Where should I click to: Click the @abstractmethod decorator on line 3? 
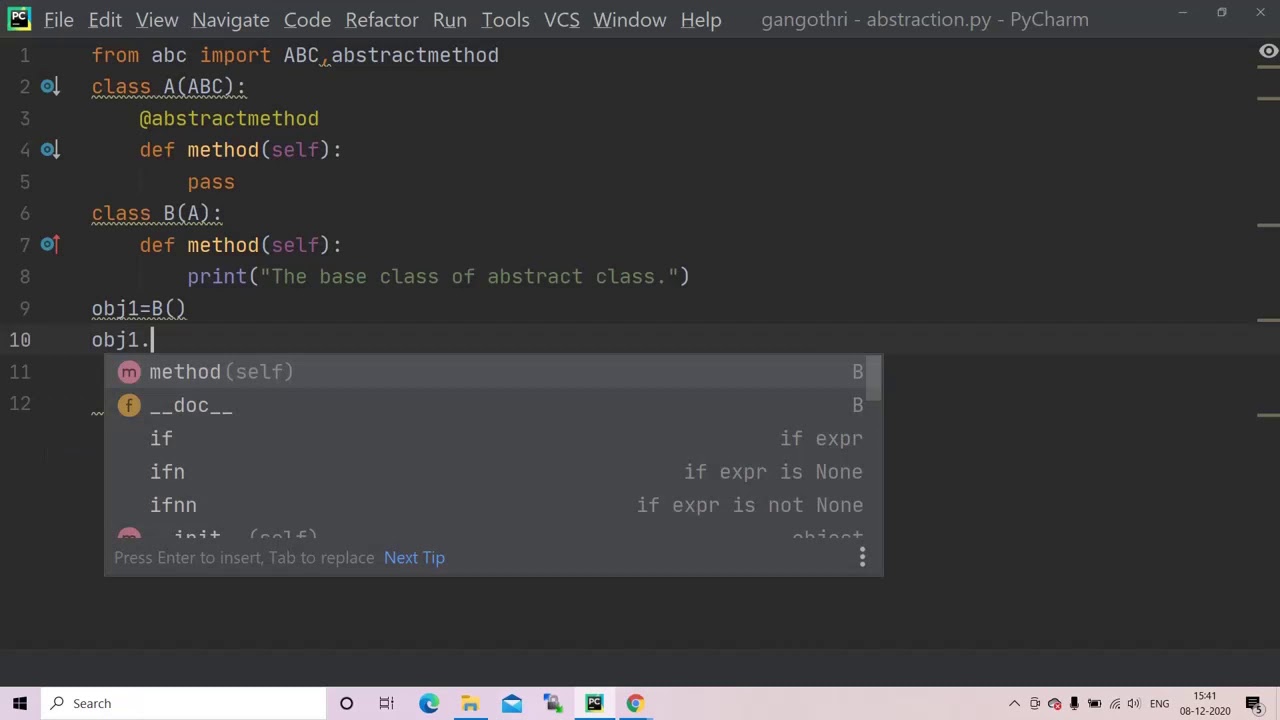tap(229, 119)
